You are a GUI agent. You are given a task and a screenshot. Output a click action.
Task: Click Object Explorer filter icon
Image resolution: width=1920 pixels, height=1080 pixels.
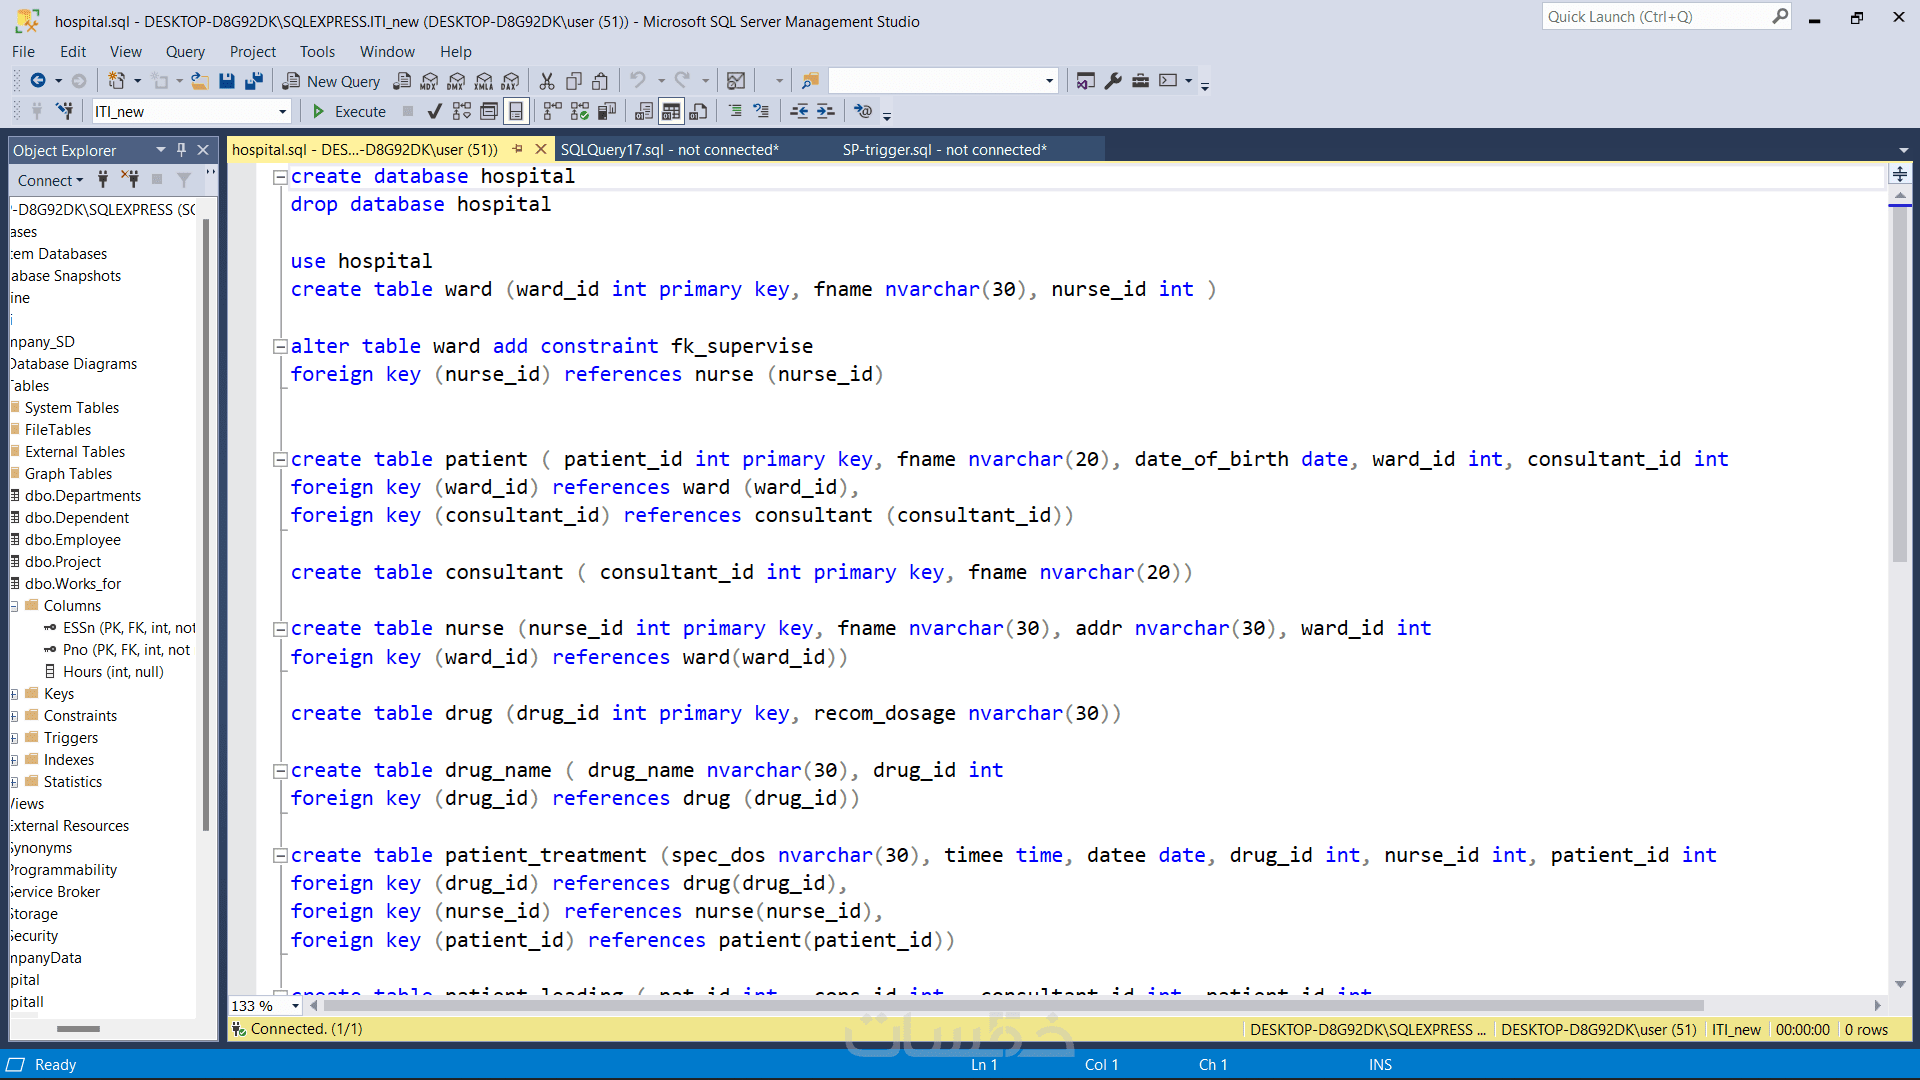[x=184, y=180]
